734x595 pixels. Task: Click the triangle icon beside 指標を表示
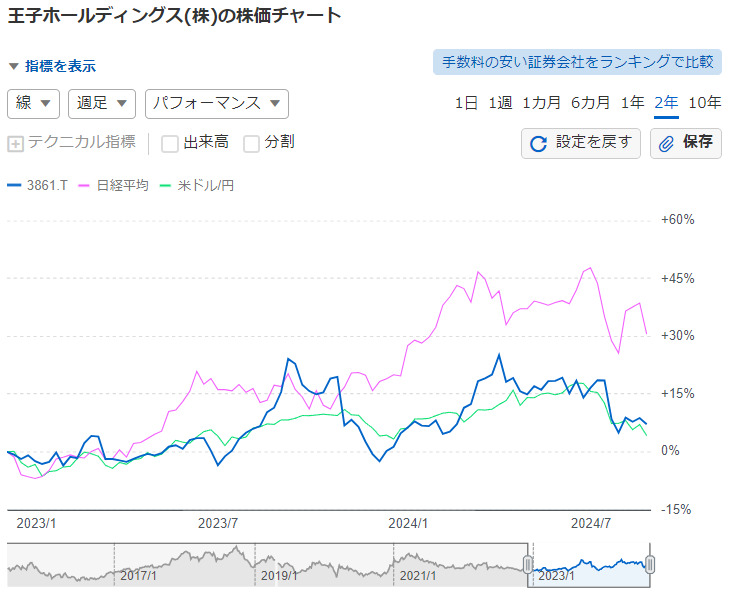tap(13, 66)
